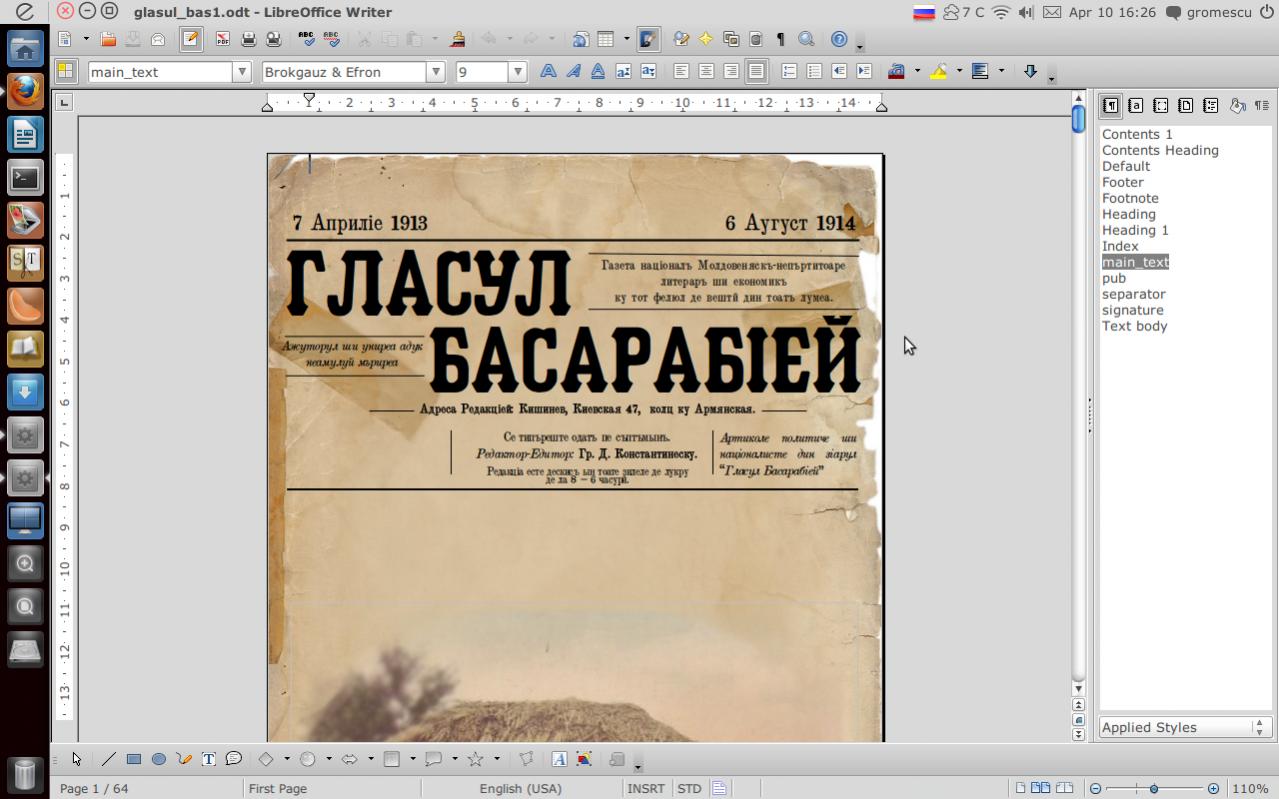The image size is (1279, 799).
Task: Expand the Applied Styles filter dropdown
Action: (1259, 727)
